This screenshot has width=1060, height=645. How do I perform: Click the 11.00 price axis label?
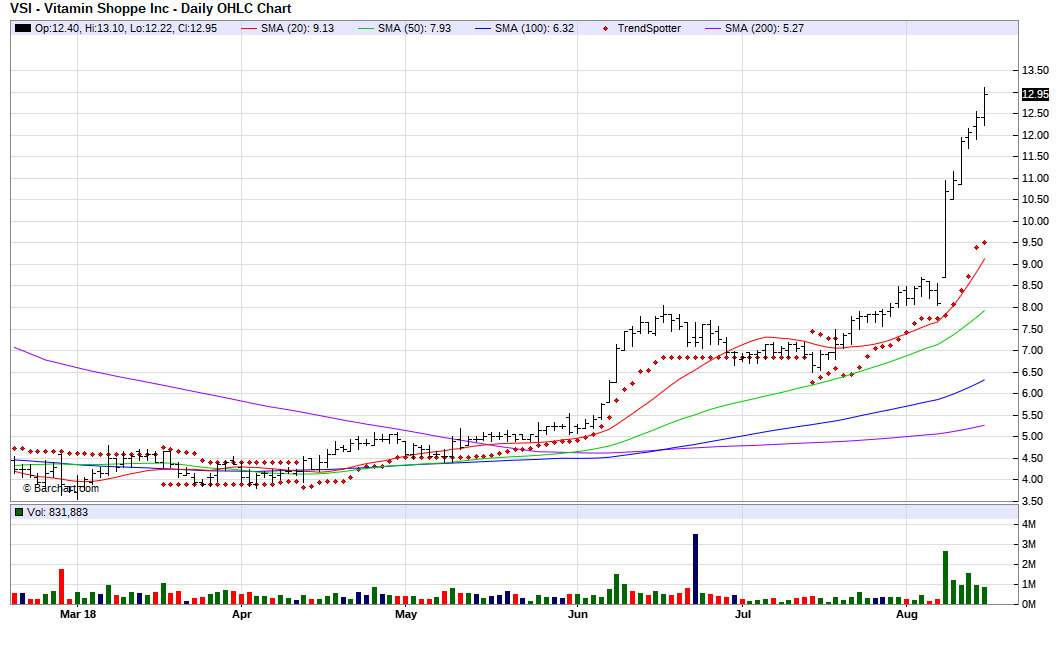[x=1036, y=178]
